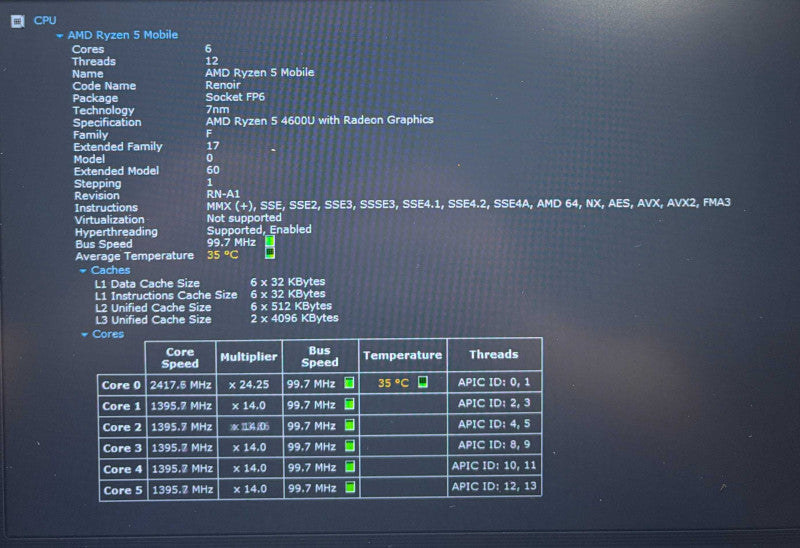Screen dimensions: 800x548
Task: Click the APIC ID: 0, 1 cell
Action: [x=494, y=382]
